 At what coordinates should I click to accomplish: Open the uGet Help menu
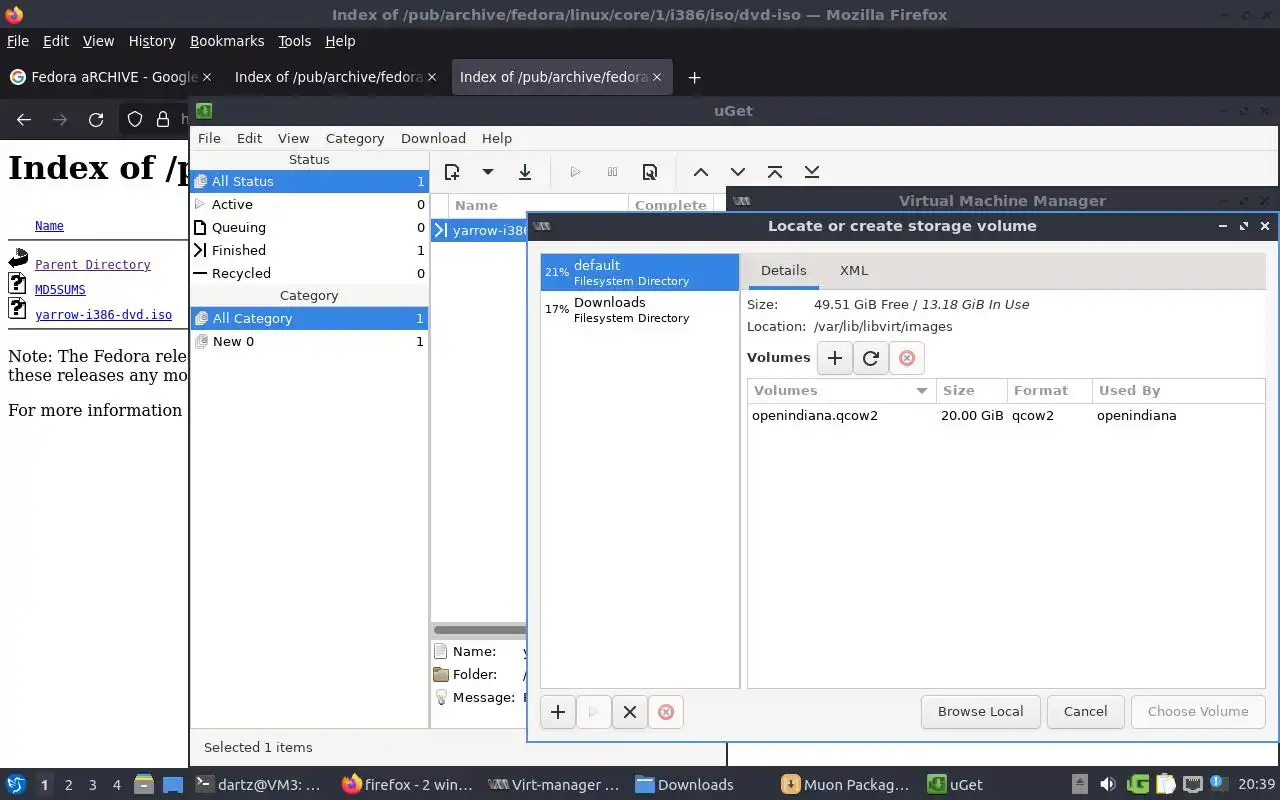point(497,139)
